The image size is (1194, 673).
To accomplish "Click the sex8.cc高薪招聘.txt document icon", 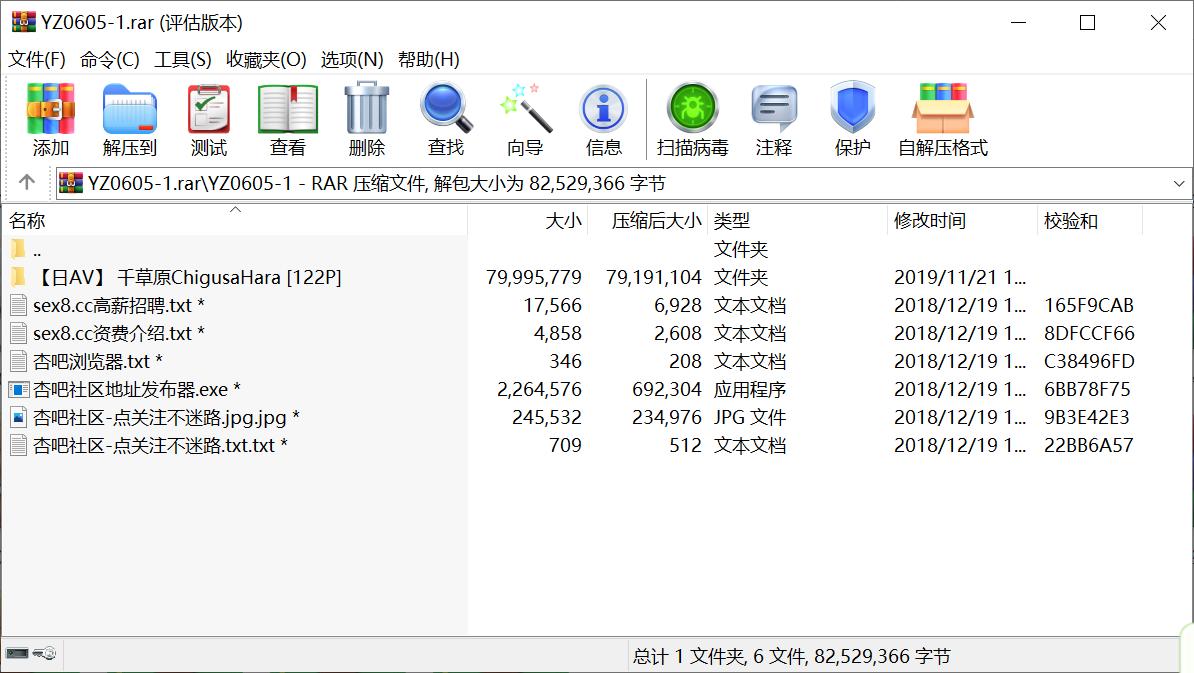I will (x=18, y=305).
